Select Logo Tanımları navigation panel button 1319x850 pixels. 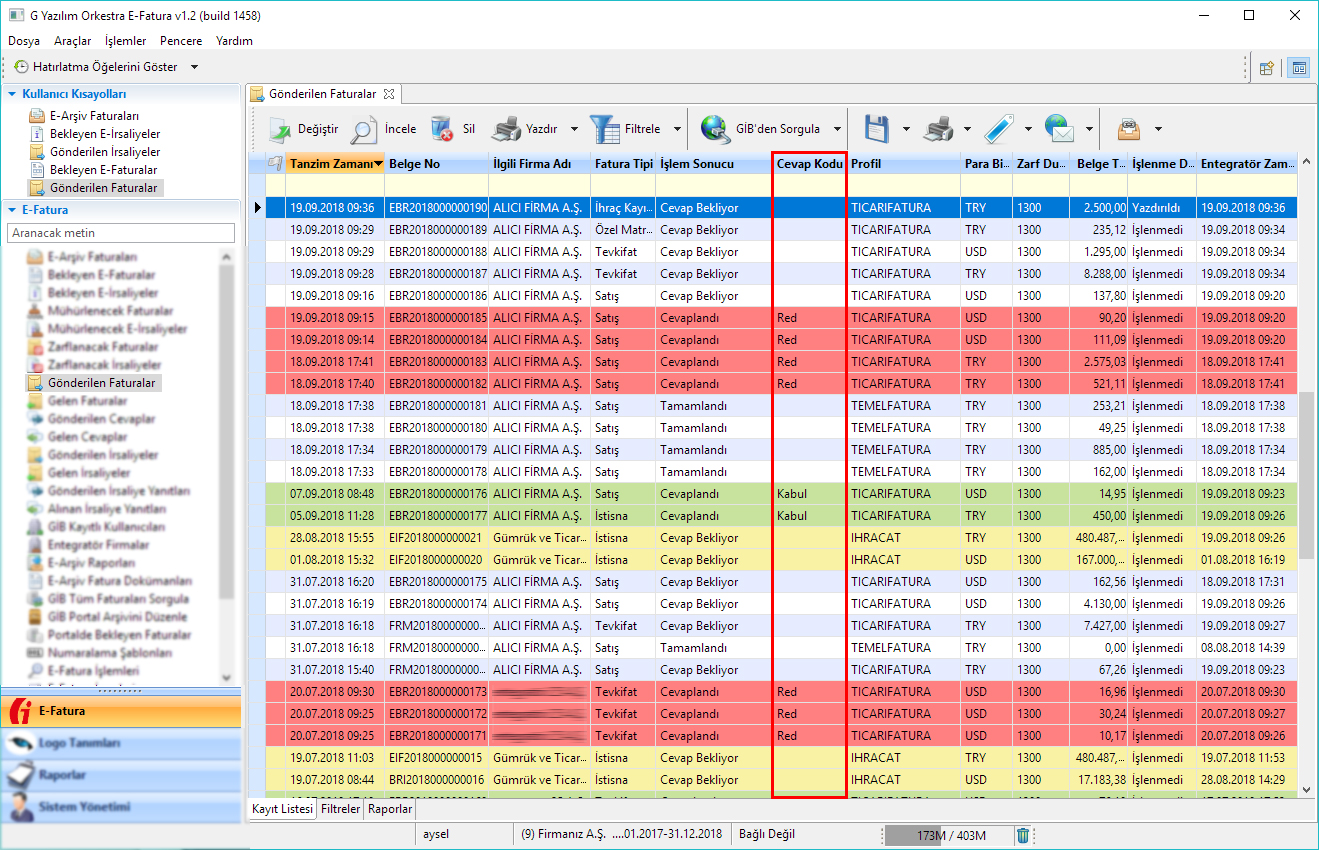[x=120, y=743]
